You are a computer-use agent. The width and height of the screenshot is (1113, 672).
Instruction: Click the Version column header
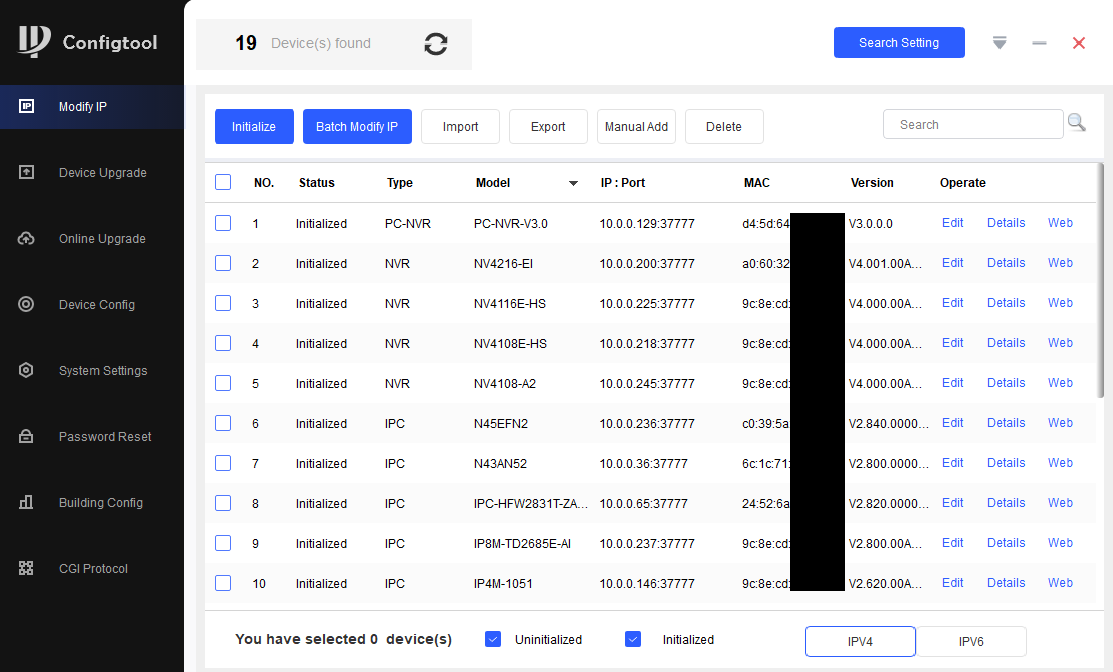[x=872, y=182]
